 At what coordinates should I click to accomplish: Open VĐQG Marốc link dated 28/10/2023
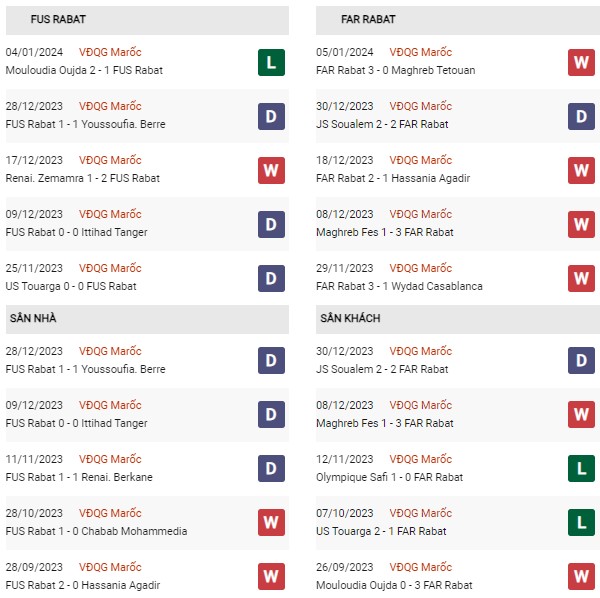pyautogui.click(x=110, y=513)
